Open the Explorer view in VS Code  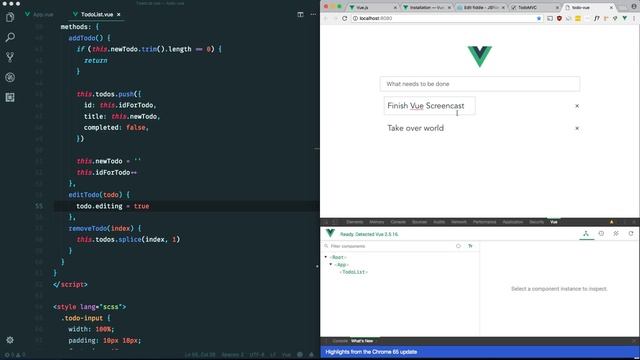click(10, 17)
